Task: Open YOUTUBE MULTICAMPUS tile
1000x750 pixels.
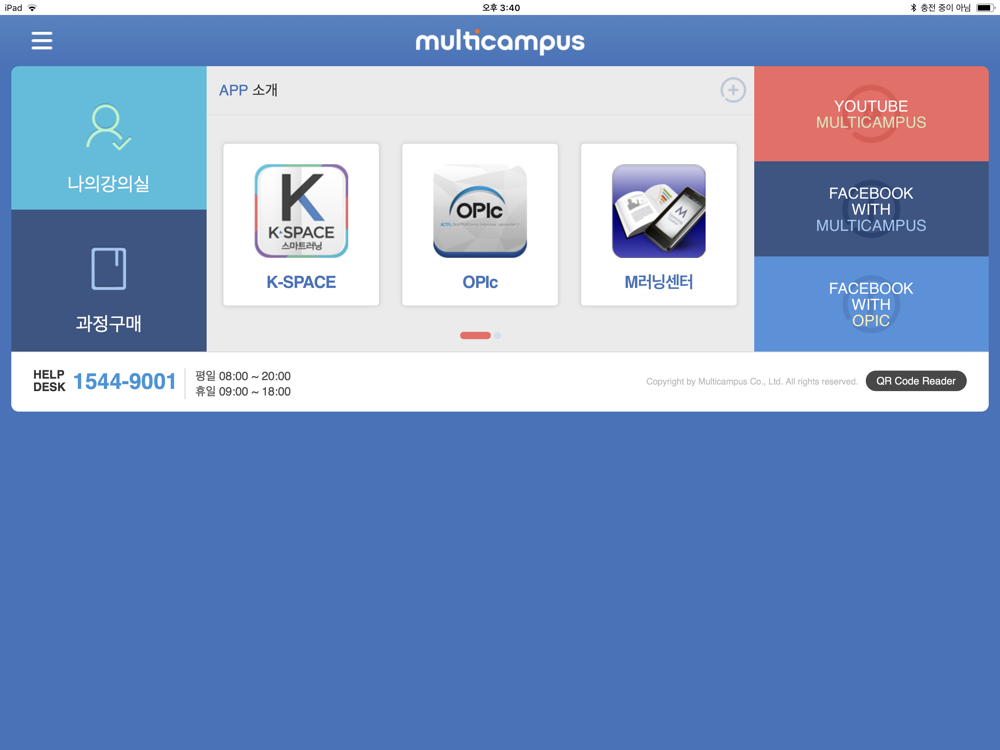Action: click(x=871, y=114)
